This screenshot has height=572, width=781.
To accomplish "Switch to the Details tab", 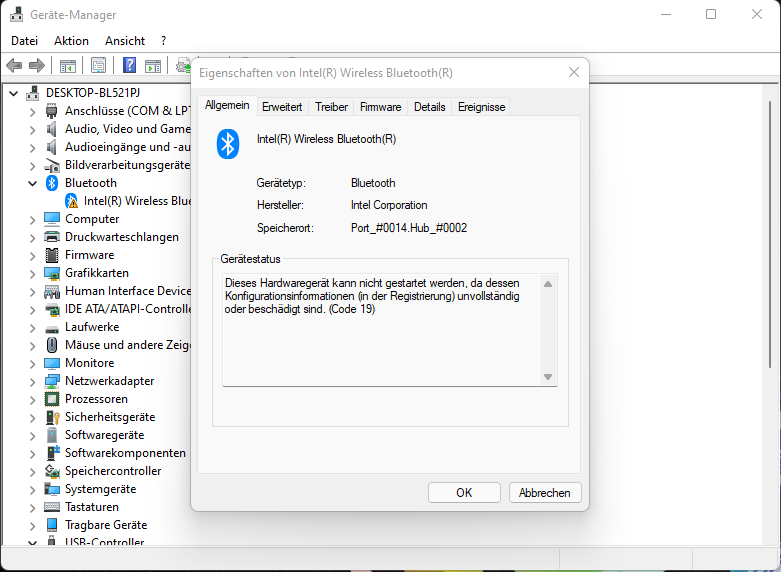I will pos(429,107).
